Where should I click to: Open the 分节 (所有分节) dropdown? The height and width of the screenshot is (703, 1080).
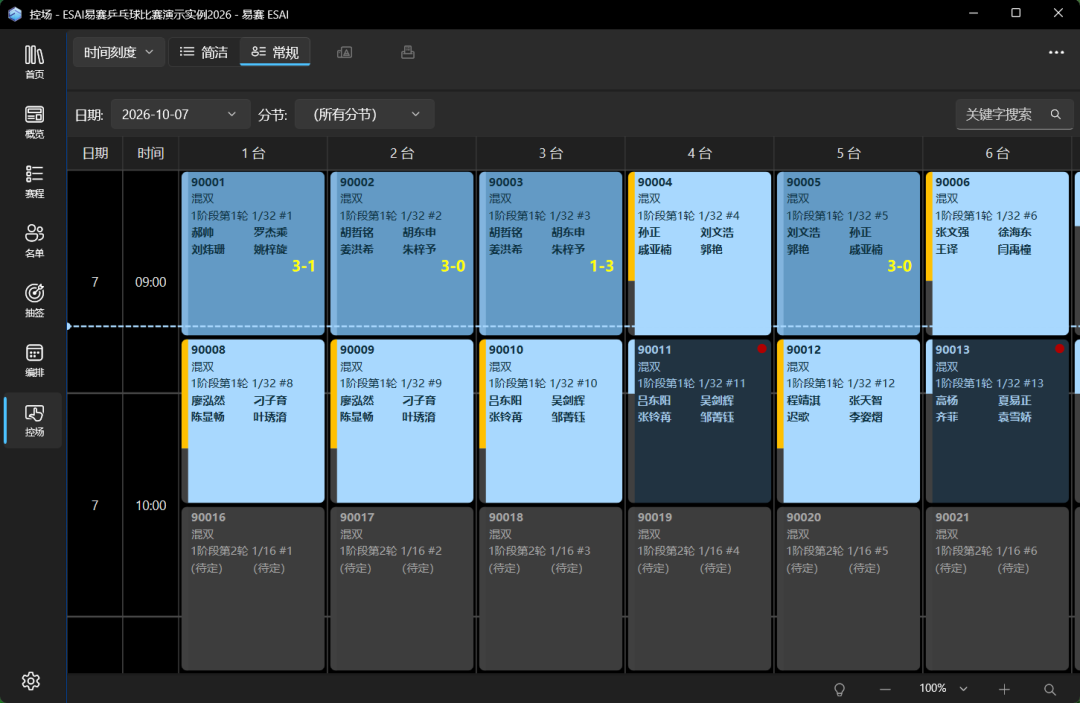pyautogui.click(x=364, y=114)
